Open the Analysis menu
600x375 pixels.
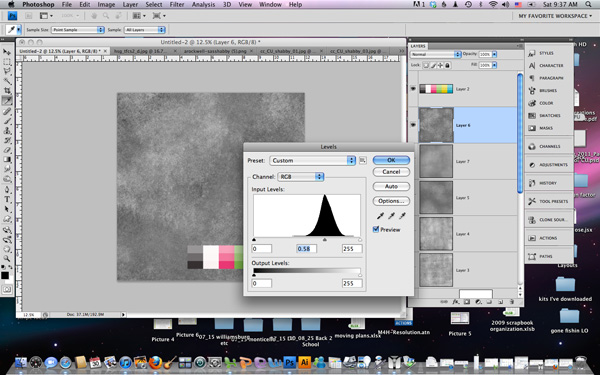pos(203,5)
